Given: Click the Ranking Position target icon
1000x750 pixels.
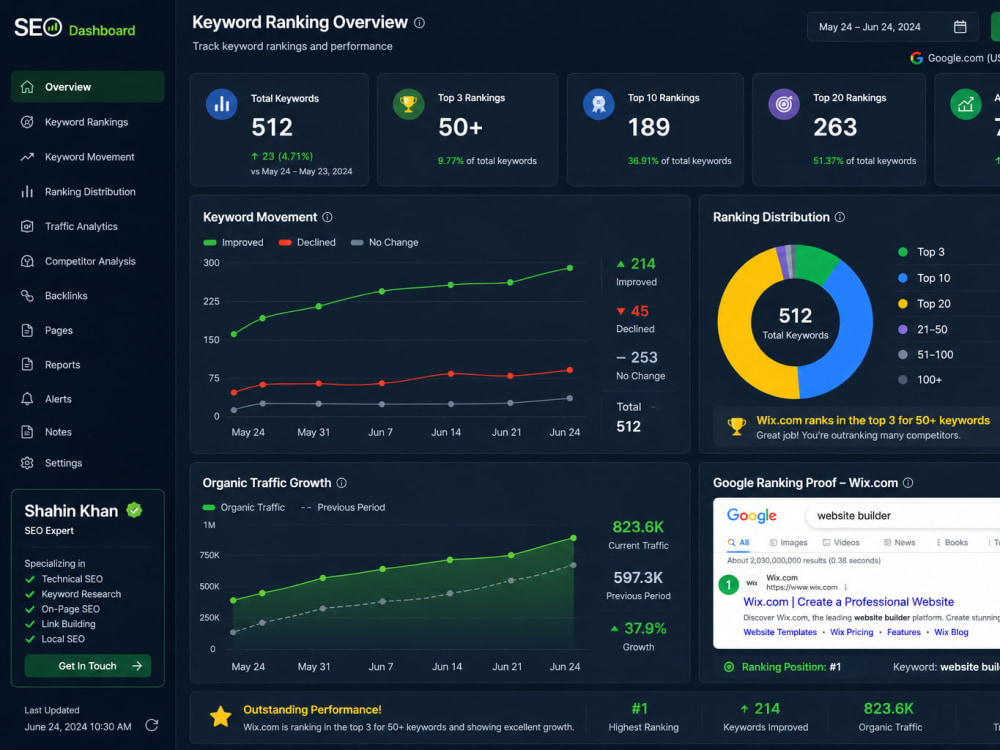Looking at the screenshot, I should tap(729, 667).
